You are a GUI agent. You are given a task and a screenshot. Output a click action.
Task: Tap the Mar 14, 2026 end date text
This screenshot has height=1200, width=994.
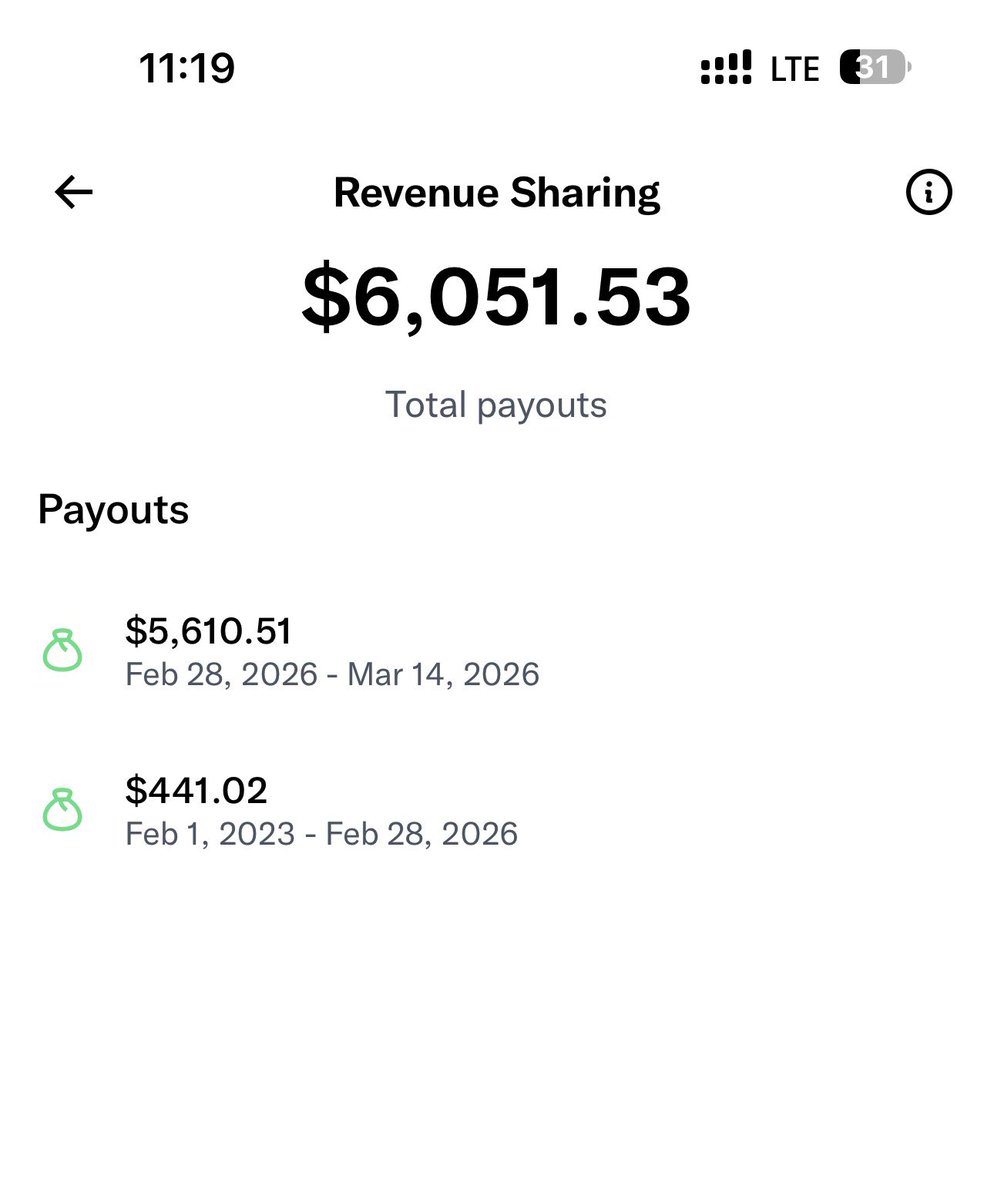[443, 674]
